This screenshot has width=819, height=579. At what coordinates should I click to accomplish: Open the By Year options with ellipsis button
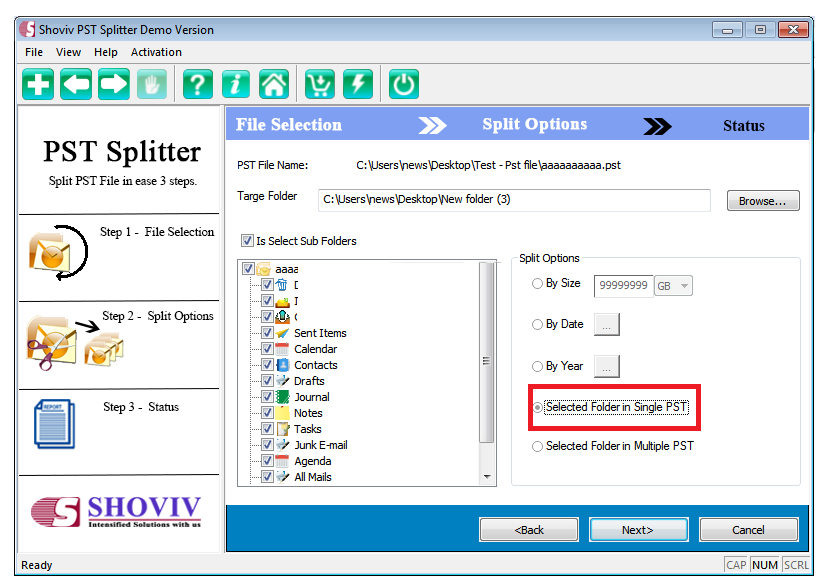[x=606, y=366]
